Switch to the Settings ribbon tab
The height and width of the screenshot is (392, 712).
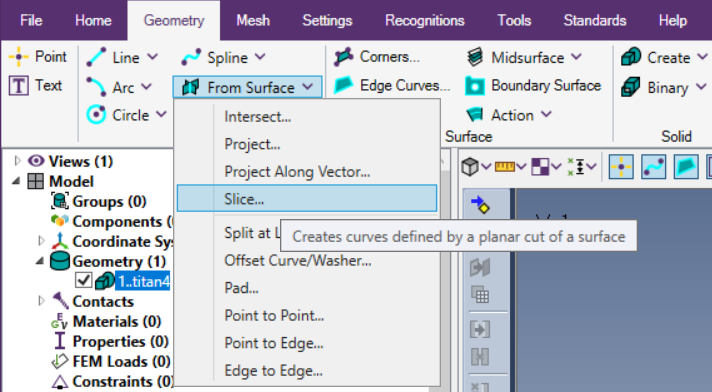(x=327, y=20)
